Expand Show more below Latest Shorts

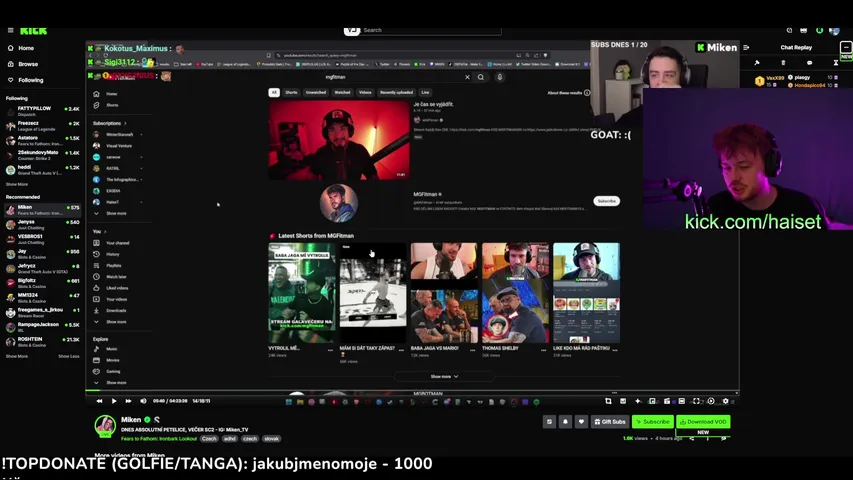click(x=444, y=377)
